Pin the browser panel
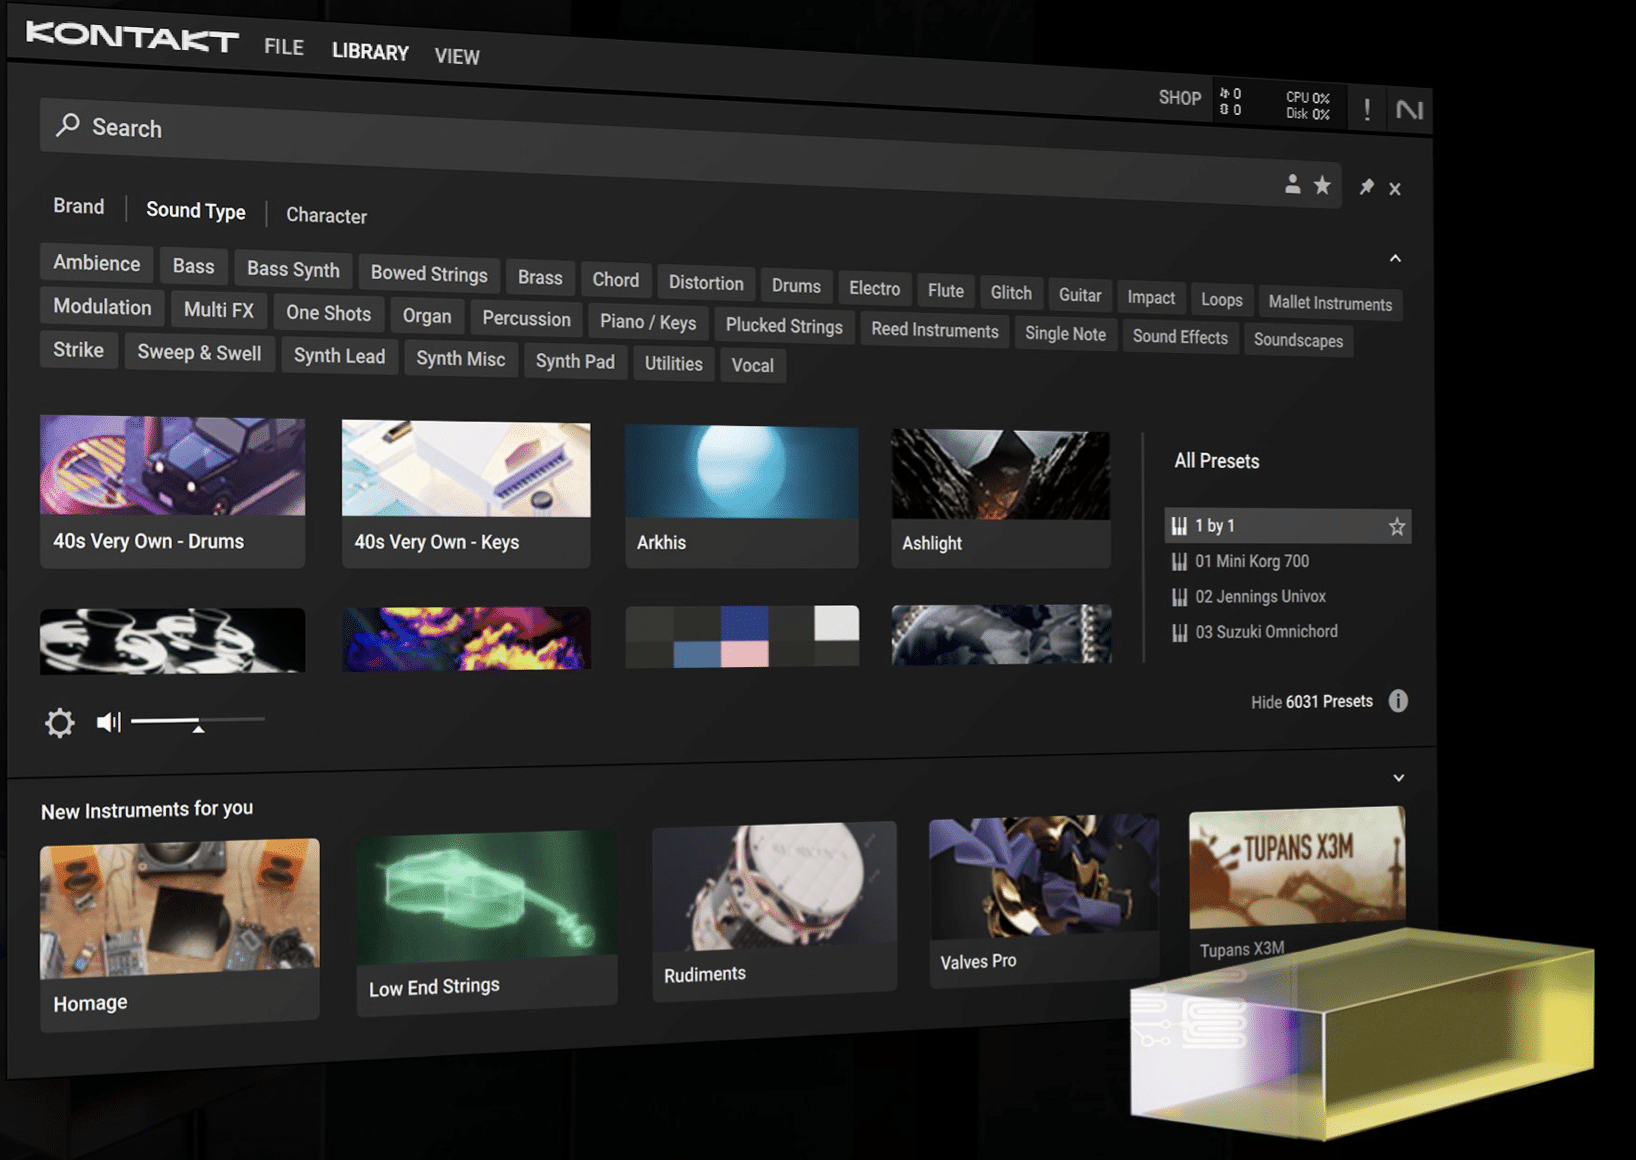The height and width of the screenshot is (1160, 1636). click(1366, 187)
